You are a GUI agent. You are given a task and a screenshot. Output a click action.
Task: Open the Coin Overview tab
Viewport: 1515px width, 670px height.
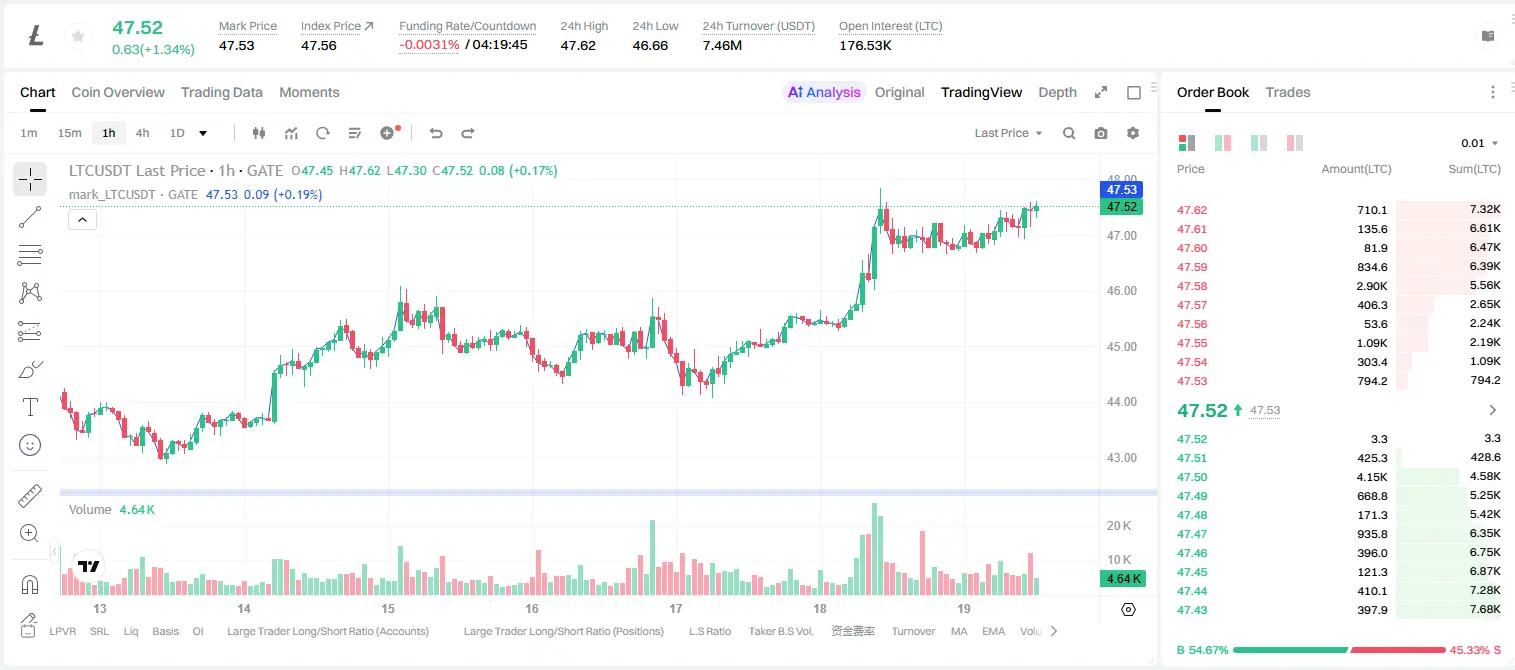tap(118, 92)
